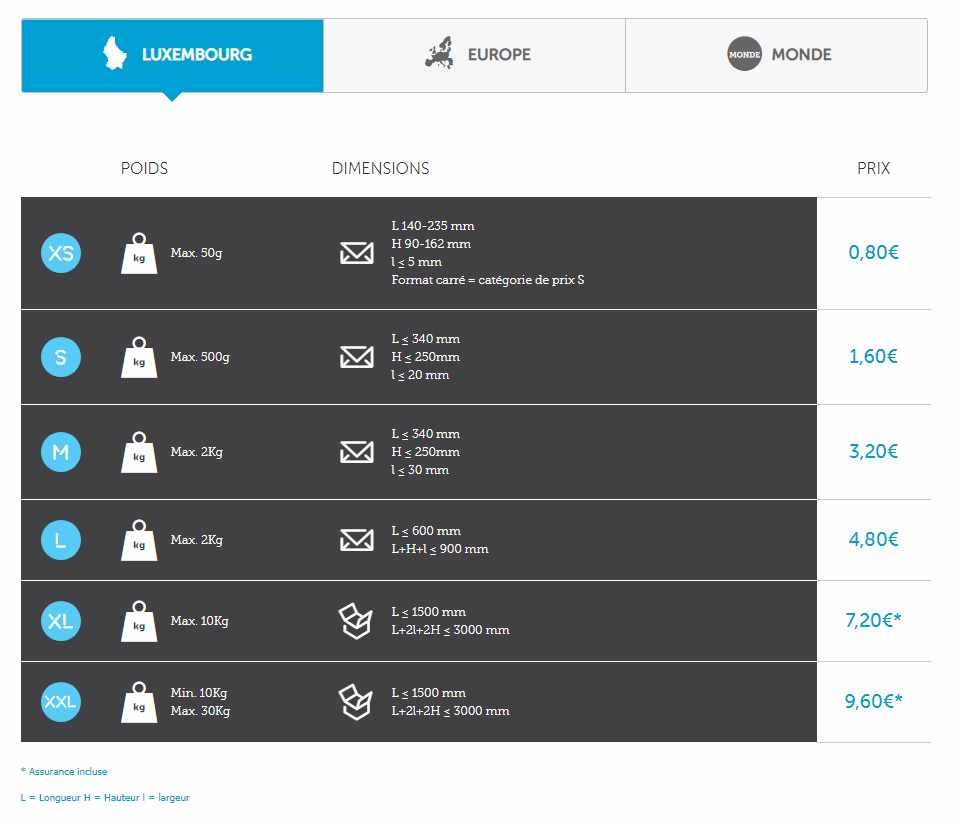
Task: Click the PRIX column header
Action: pyautogui.click(x=873, y=168)
